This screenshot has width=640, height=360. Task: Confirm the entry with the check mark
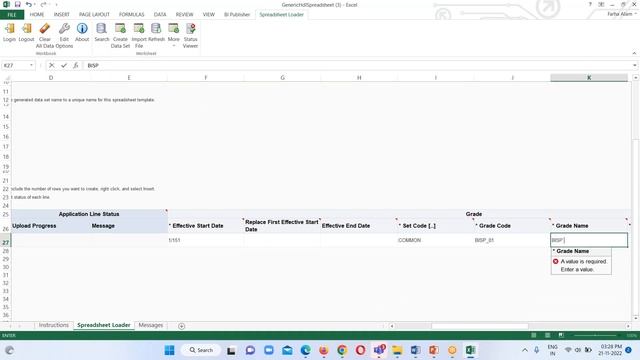coord(64,65)
